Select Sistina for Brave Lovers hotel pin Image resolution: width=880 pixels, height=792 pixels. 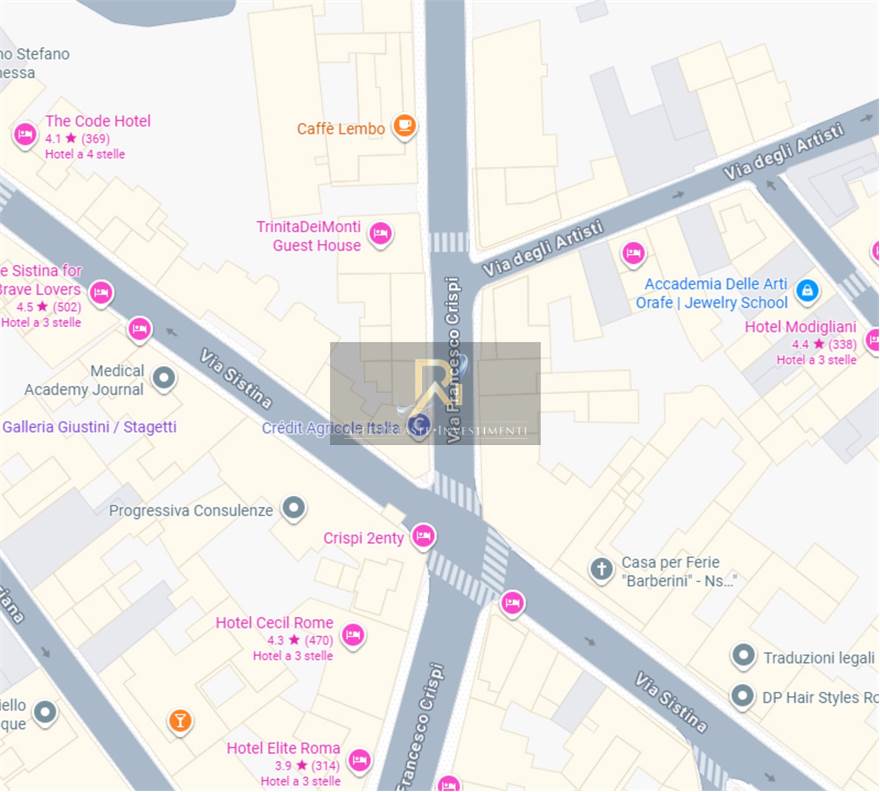[x=101, y=294]
